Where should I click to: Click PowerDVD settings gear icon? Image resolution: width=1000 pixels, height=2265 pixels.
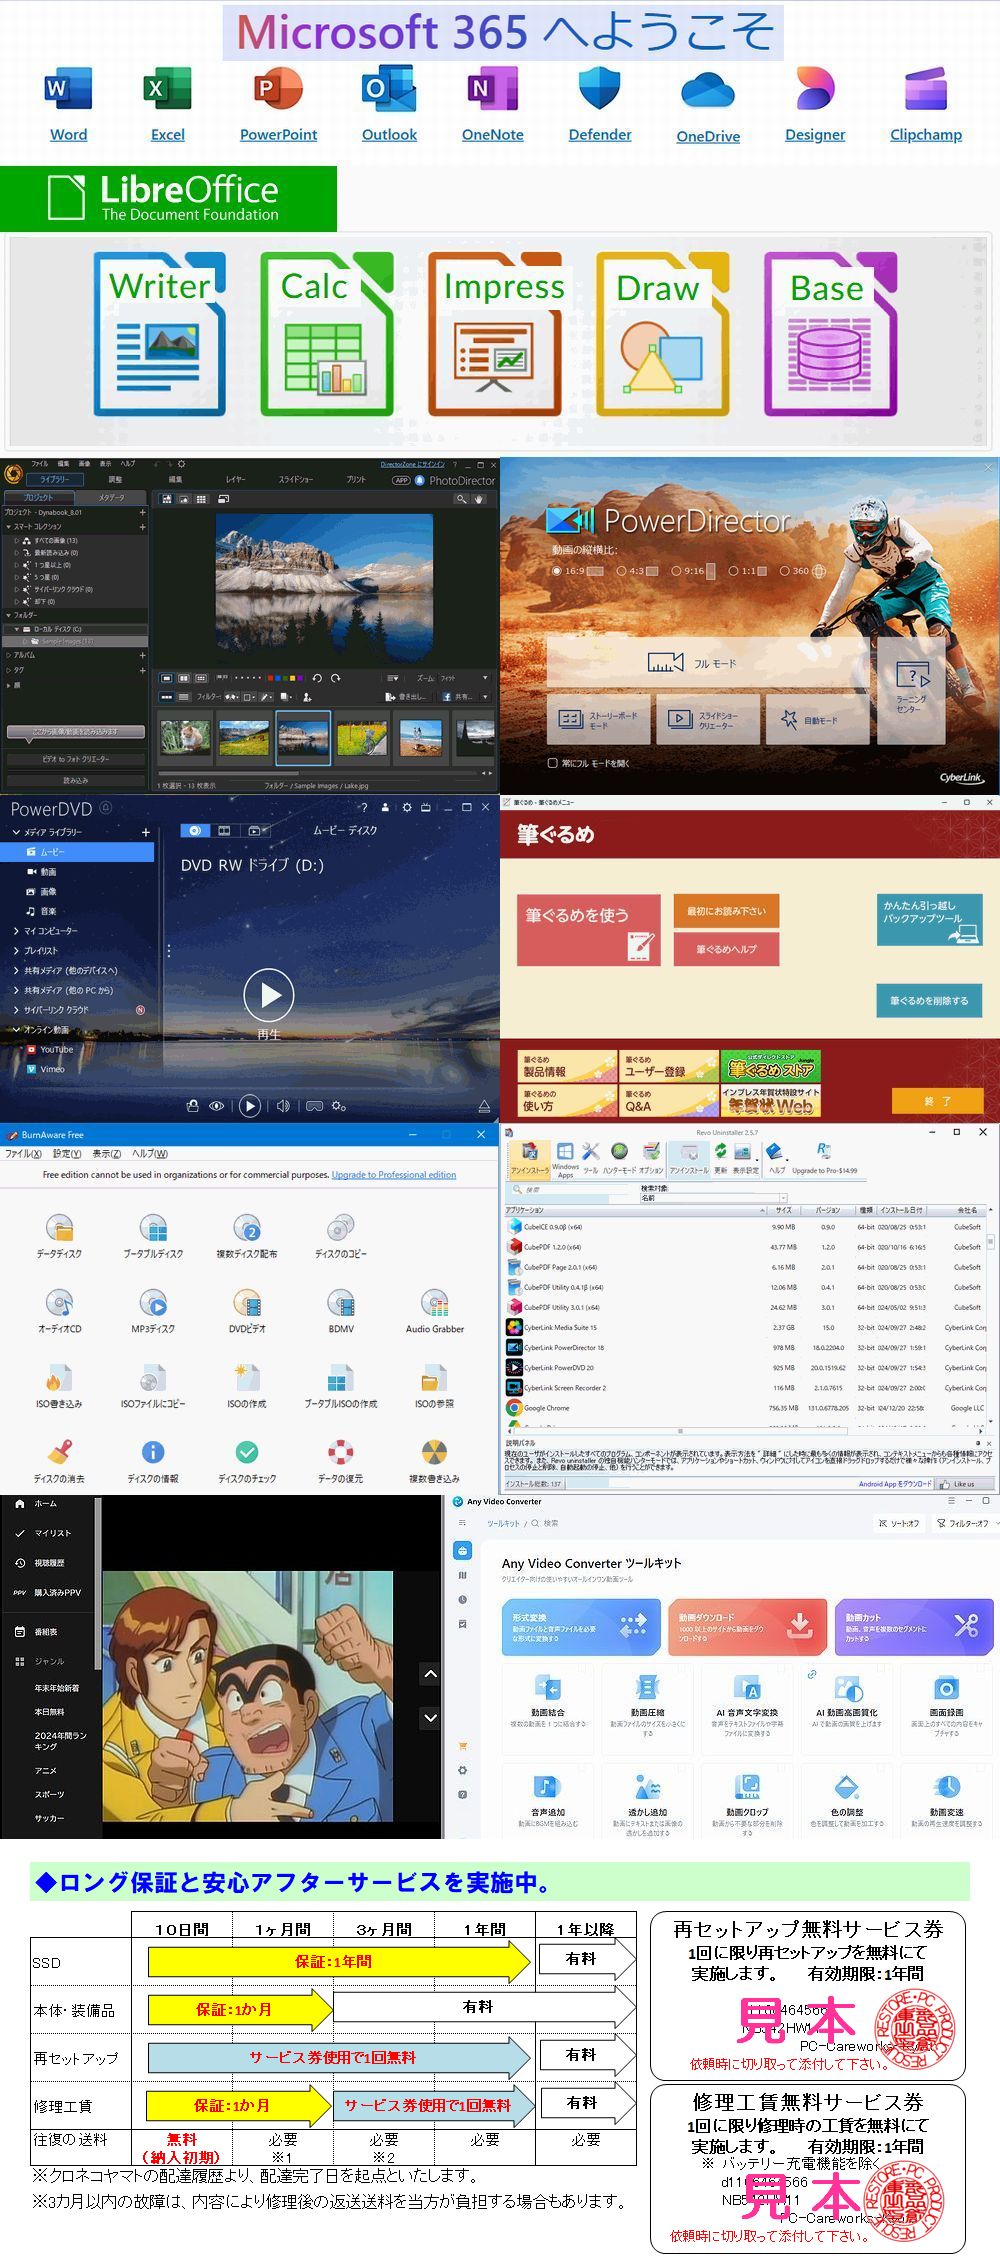pyautogui.click(x=407, y=807)
